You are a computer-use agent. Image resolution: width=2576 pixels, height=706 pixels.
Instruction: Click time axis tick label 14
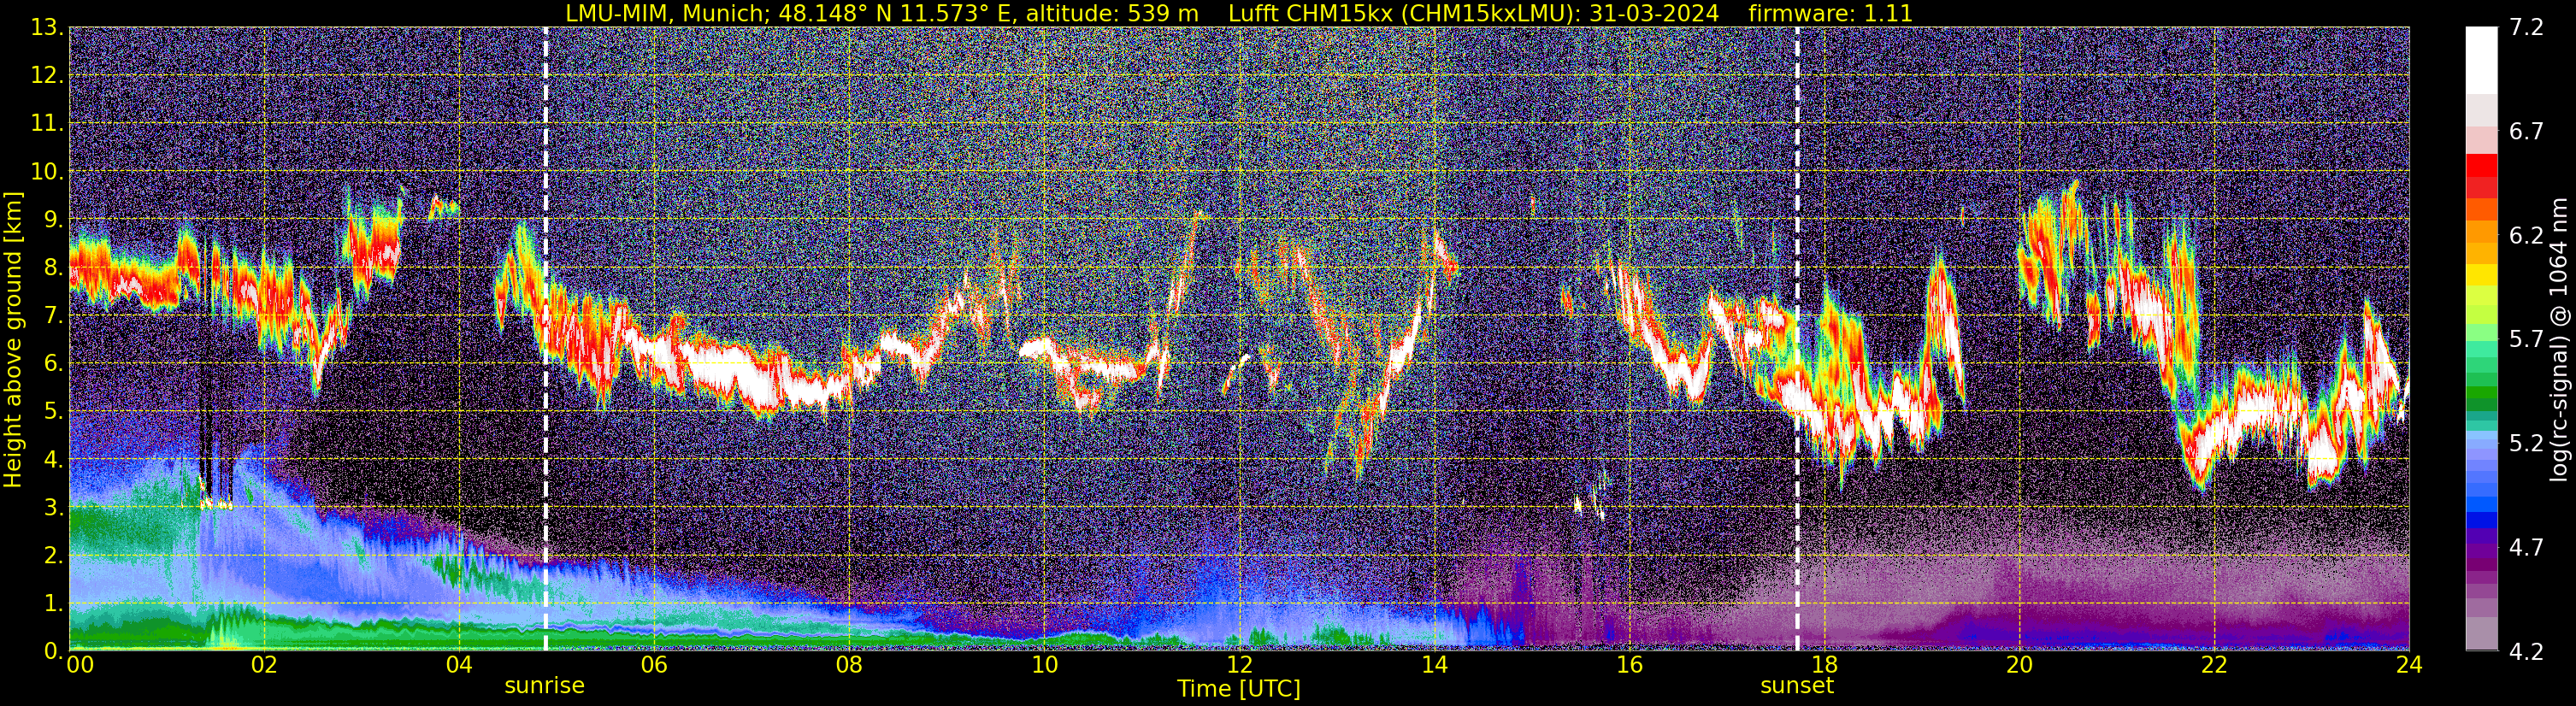point(1434,665)
